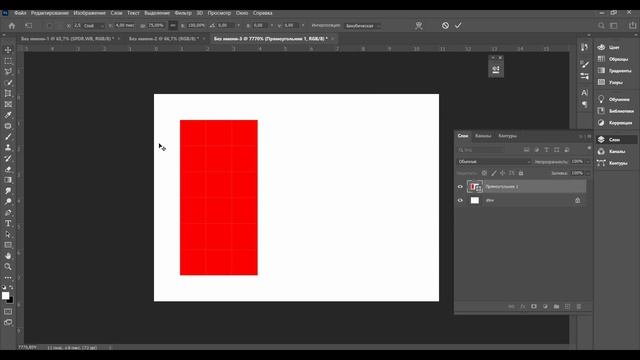
Task: Select the Smudge tool
Action: (8, 191)
